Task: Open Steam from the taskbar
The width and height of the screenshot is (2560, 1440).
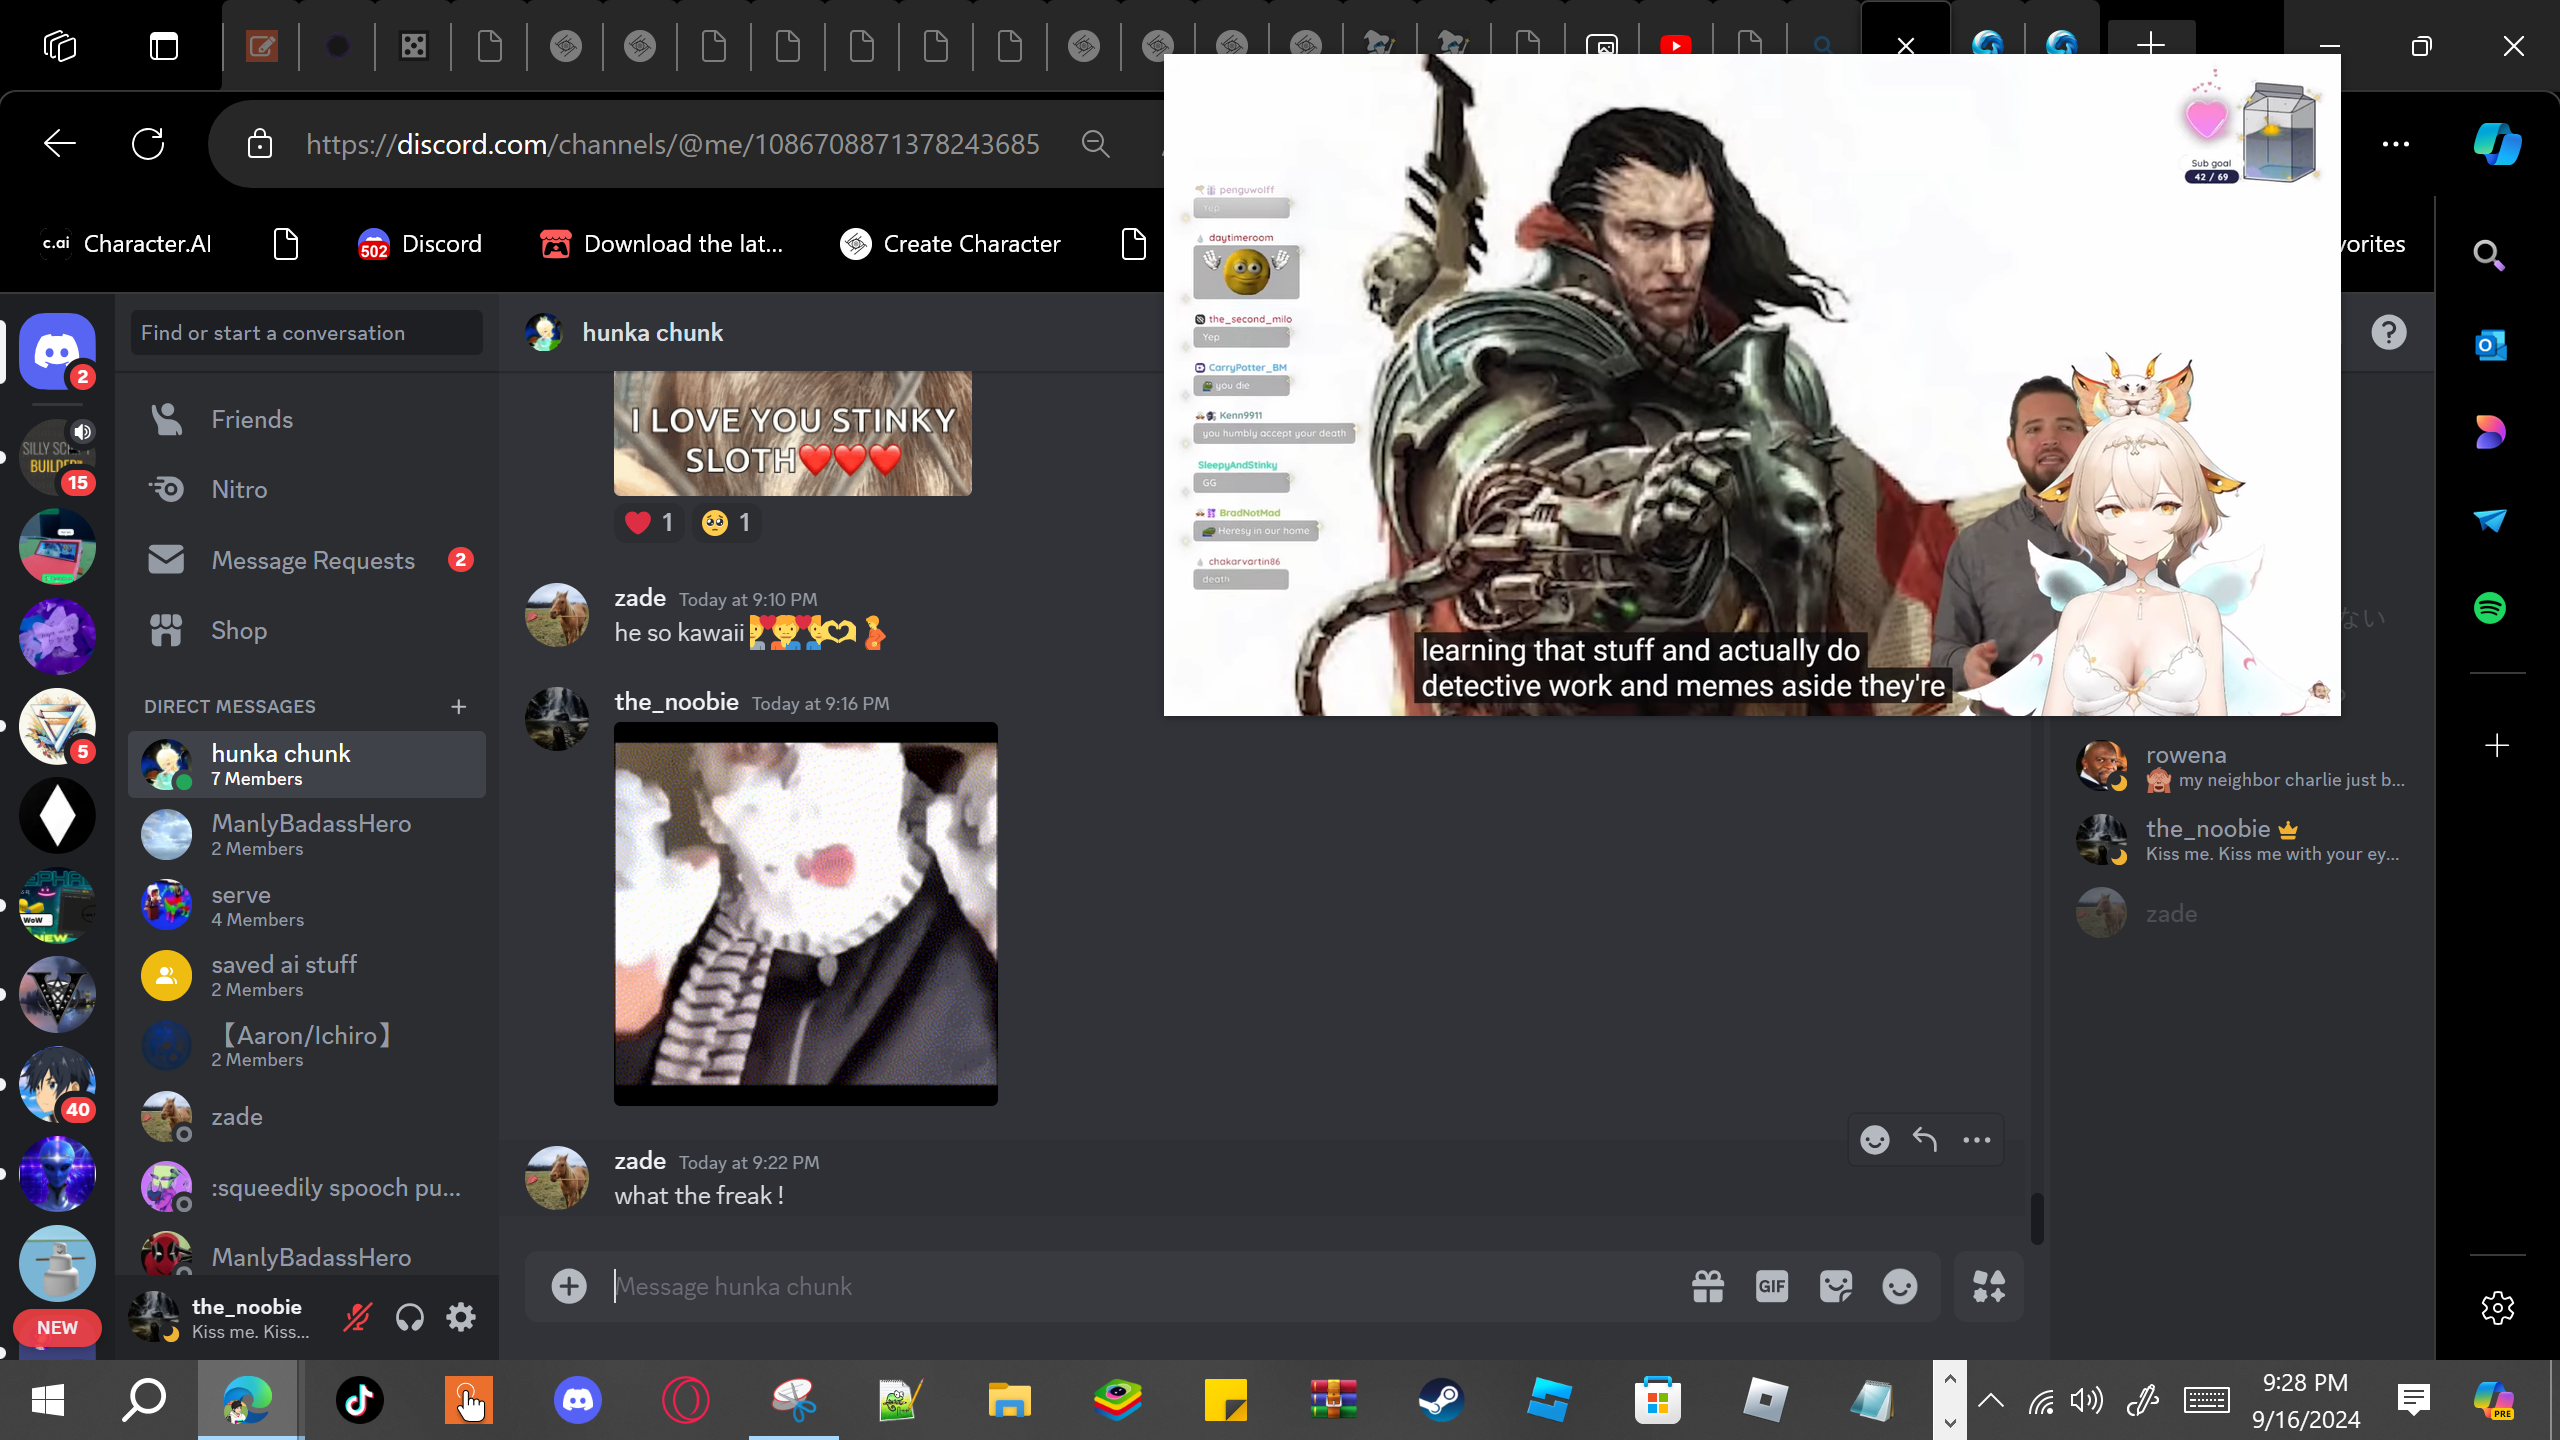Action: click(1441, 1400)
